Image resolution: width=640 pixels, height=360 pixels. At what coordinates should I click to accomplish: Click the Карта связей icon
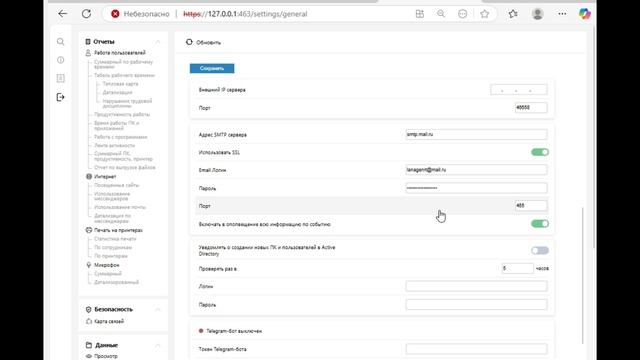point(89,321)
